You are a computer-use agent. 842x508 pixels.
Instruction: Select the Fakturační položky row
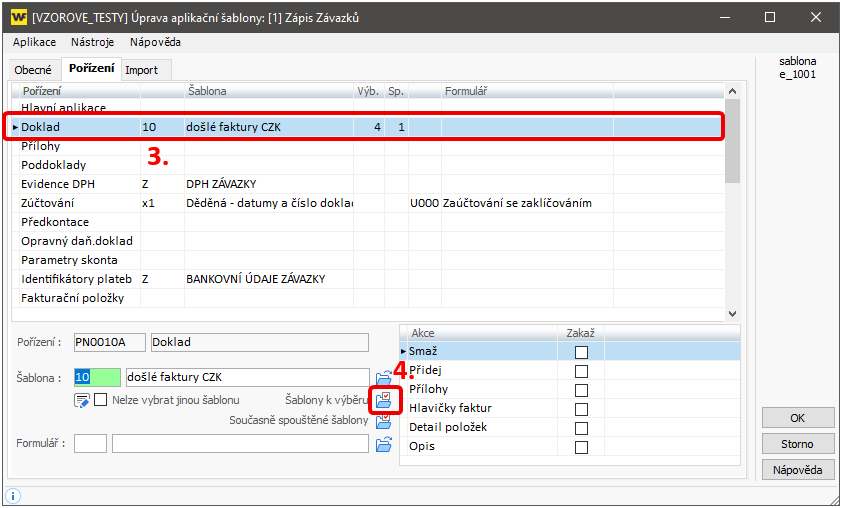(368, 298)
